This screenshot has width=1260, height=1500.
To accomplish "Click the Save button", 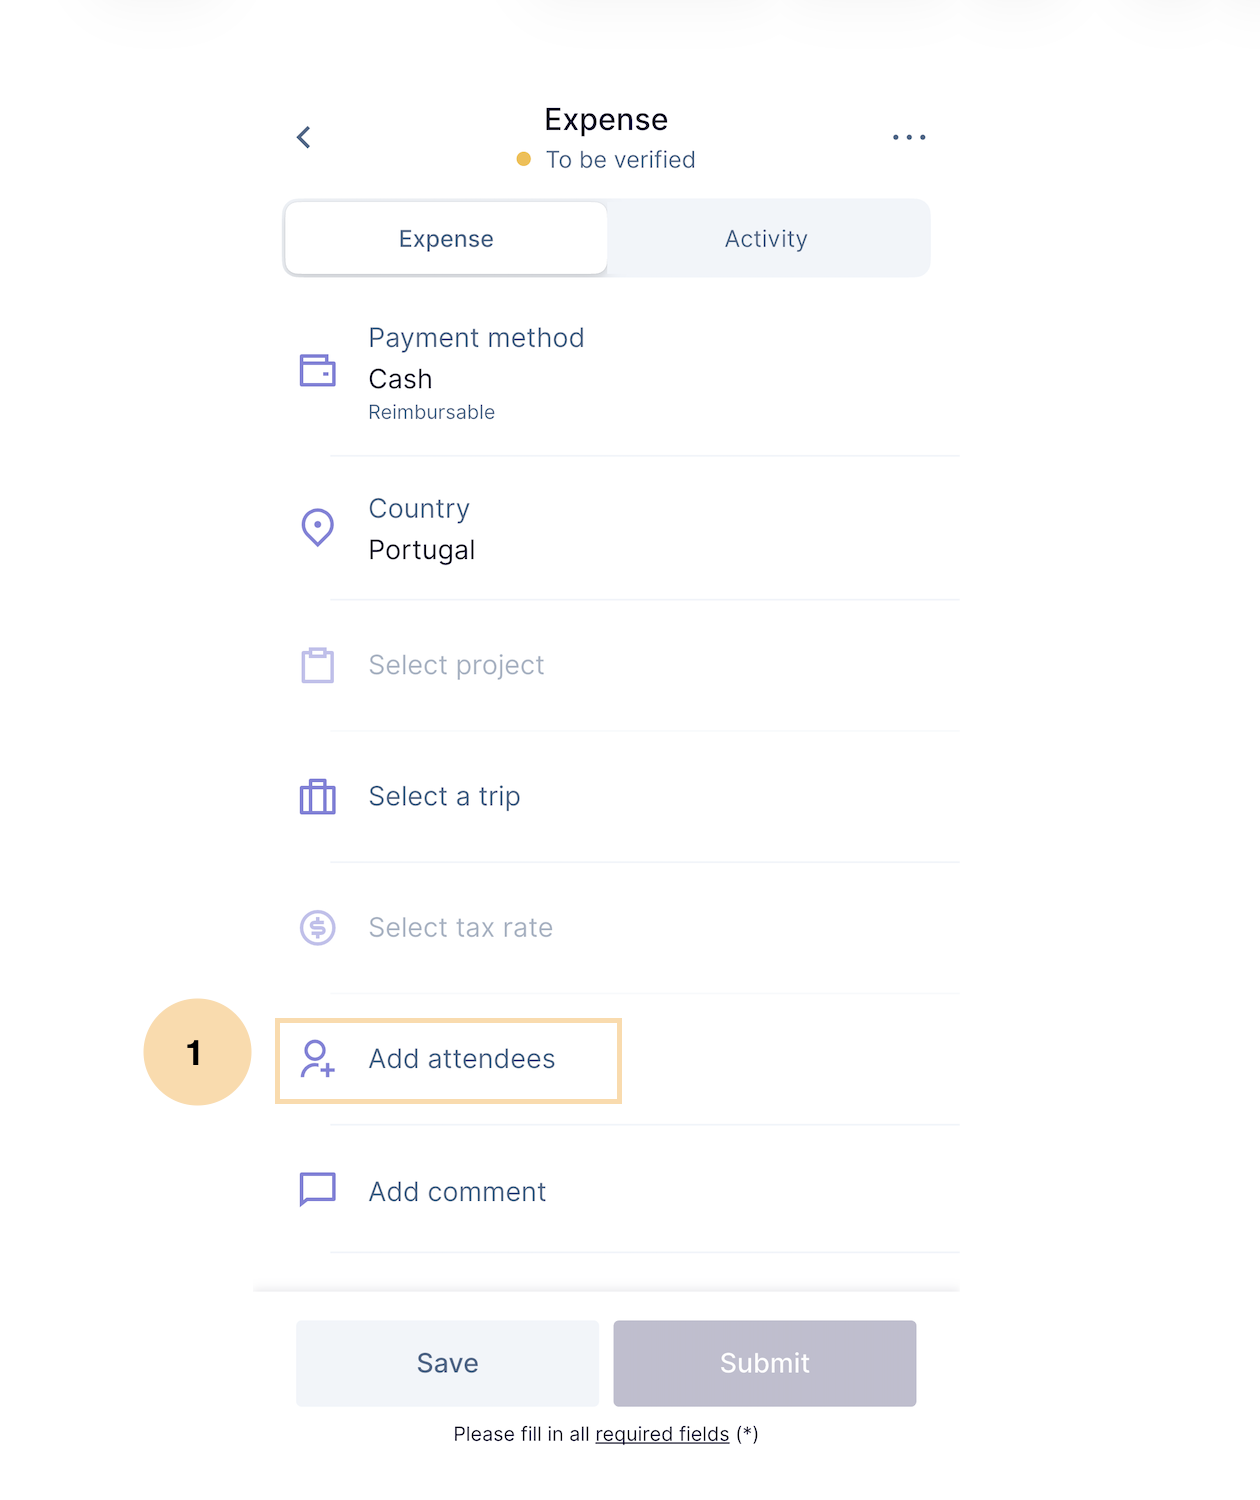I will coord(447,1363).
